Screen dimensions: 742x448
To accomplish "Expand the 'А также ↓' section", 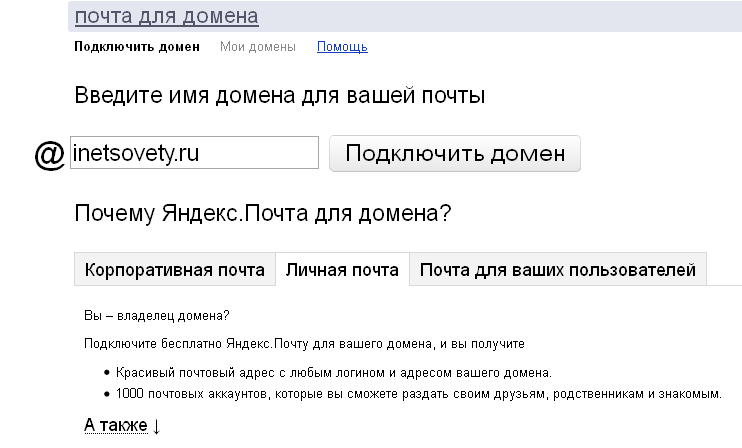I will [x=123, y=425].
